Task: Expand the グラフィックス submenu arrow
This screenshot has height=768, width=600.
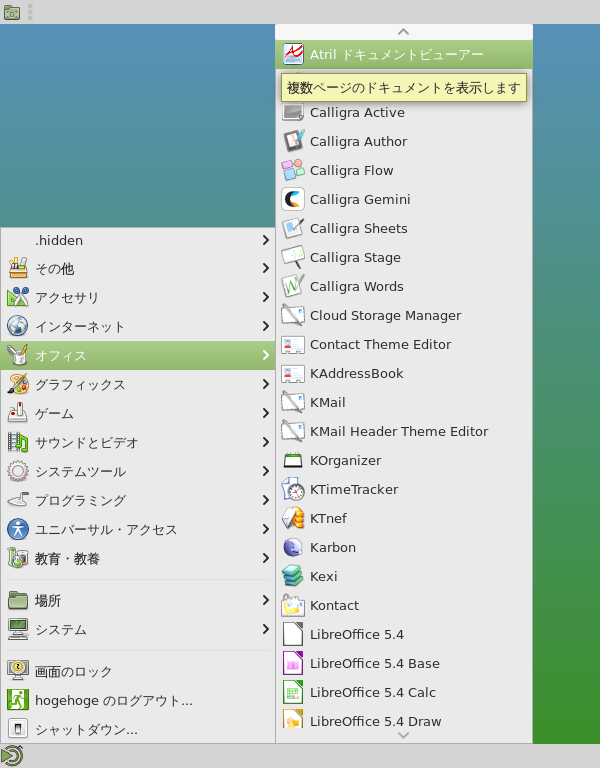Action: (x=265, y=384)
